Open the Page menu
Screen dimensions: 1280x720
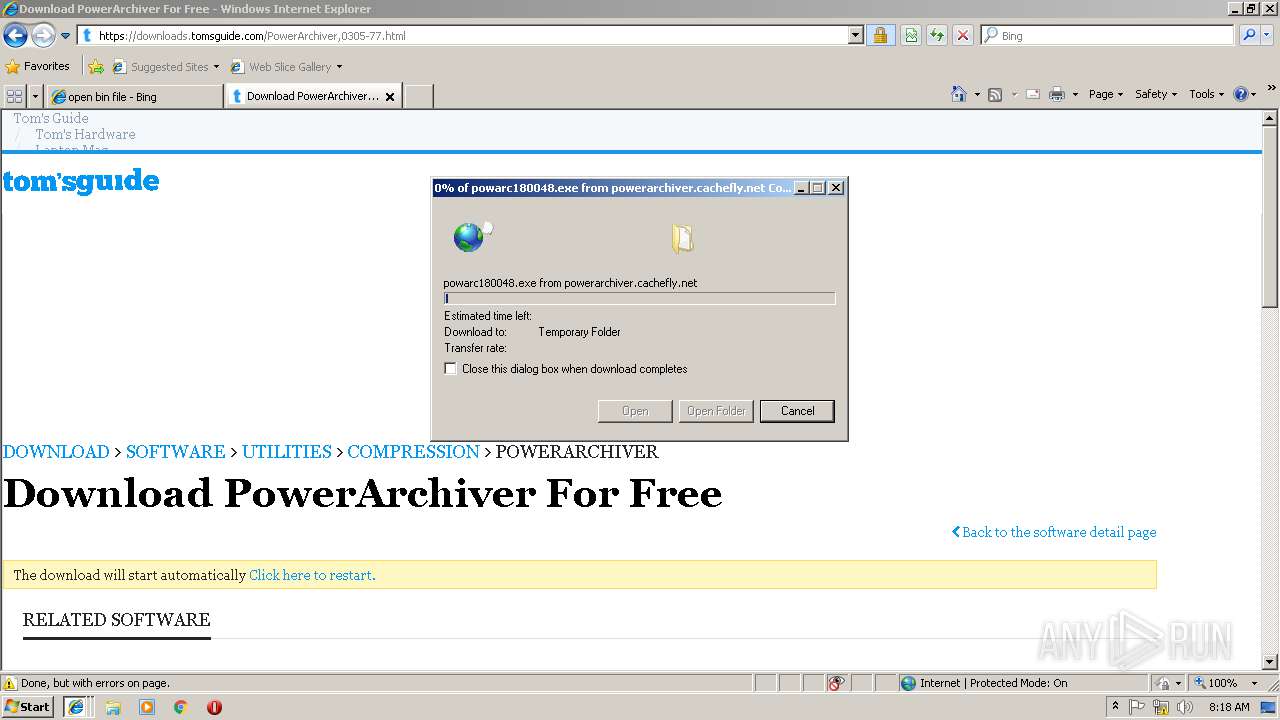[1105, 94]
